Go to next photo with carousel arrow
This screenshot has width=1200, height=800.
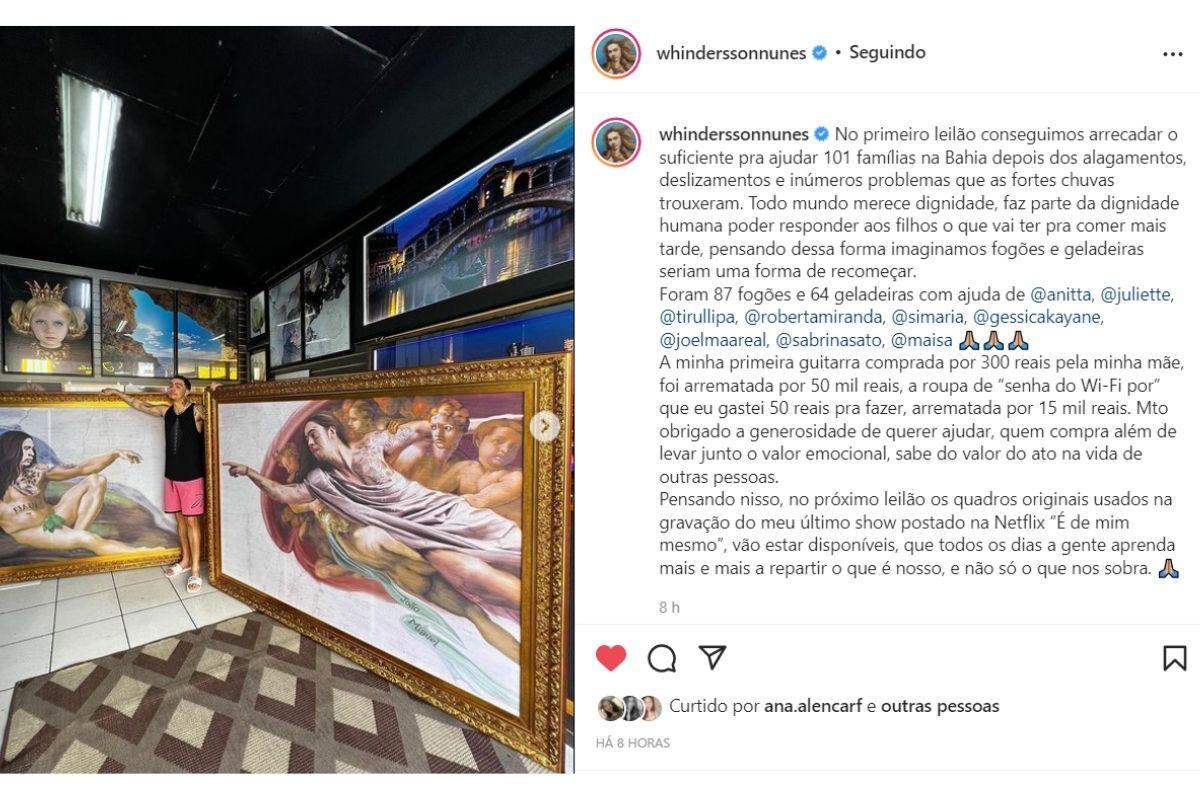(x=545, y=427)
